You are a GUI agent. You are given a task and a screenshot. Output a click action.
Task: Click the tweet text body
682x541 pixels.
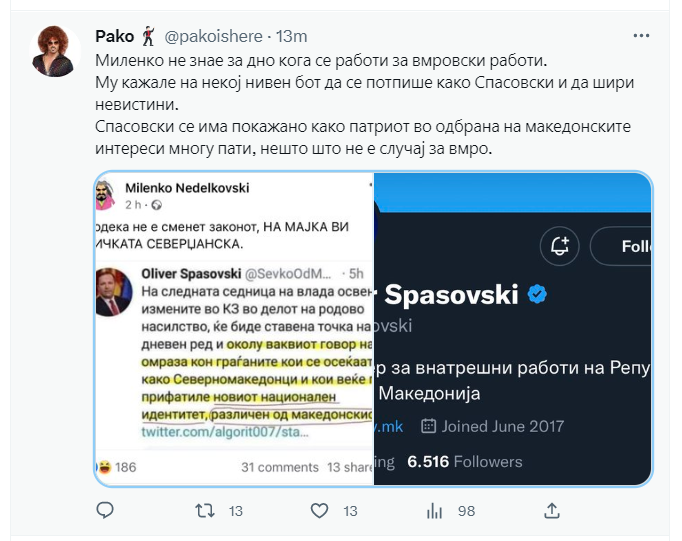pyautogui.click(x=364, y=104)
